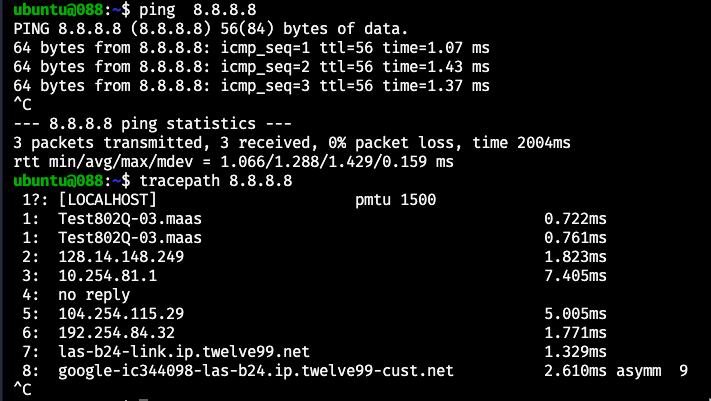The image size is (711, 401).
Task: Click the [LOCALHOST] entry in tracepath output
Action: coord(107,200)
